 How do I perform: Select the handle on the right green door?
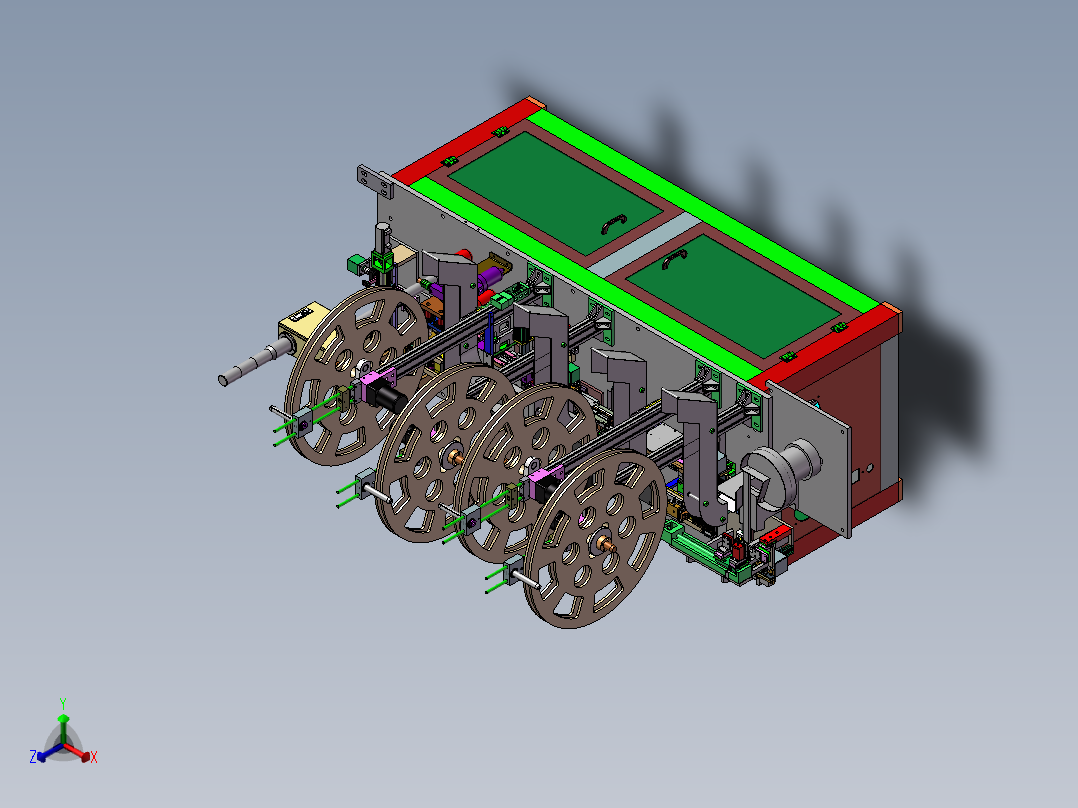pos(675,259)
